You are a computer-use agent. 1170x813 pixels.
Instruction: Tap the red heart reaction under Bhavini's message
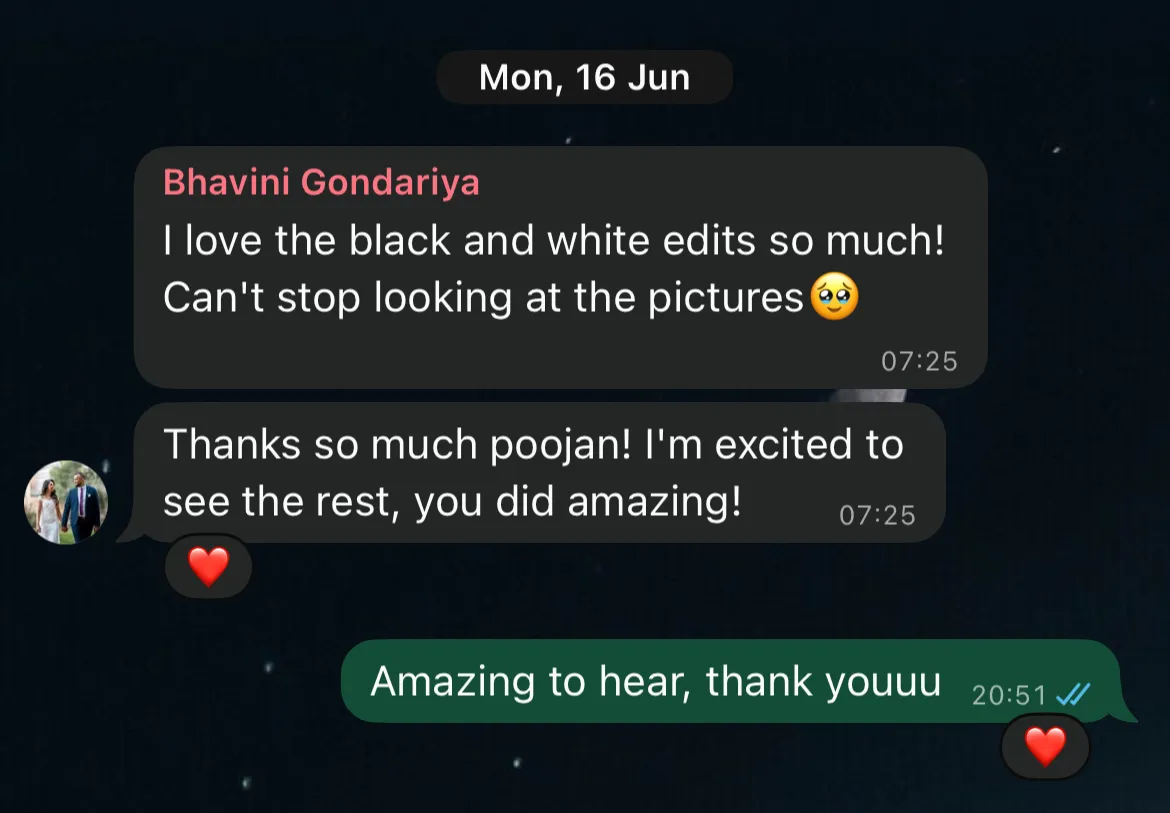tap(208, 566)
